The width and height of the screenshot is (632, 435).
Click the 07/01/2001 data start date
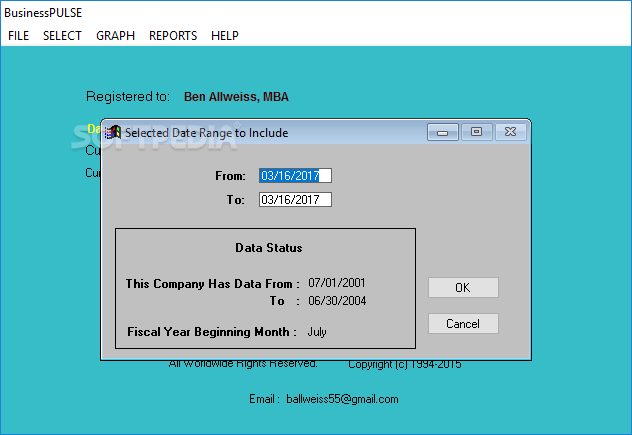coord(337,283)
